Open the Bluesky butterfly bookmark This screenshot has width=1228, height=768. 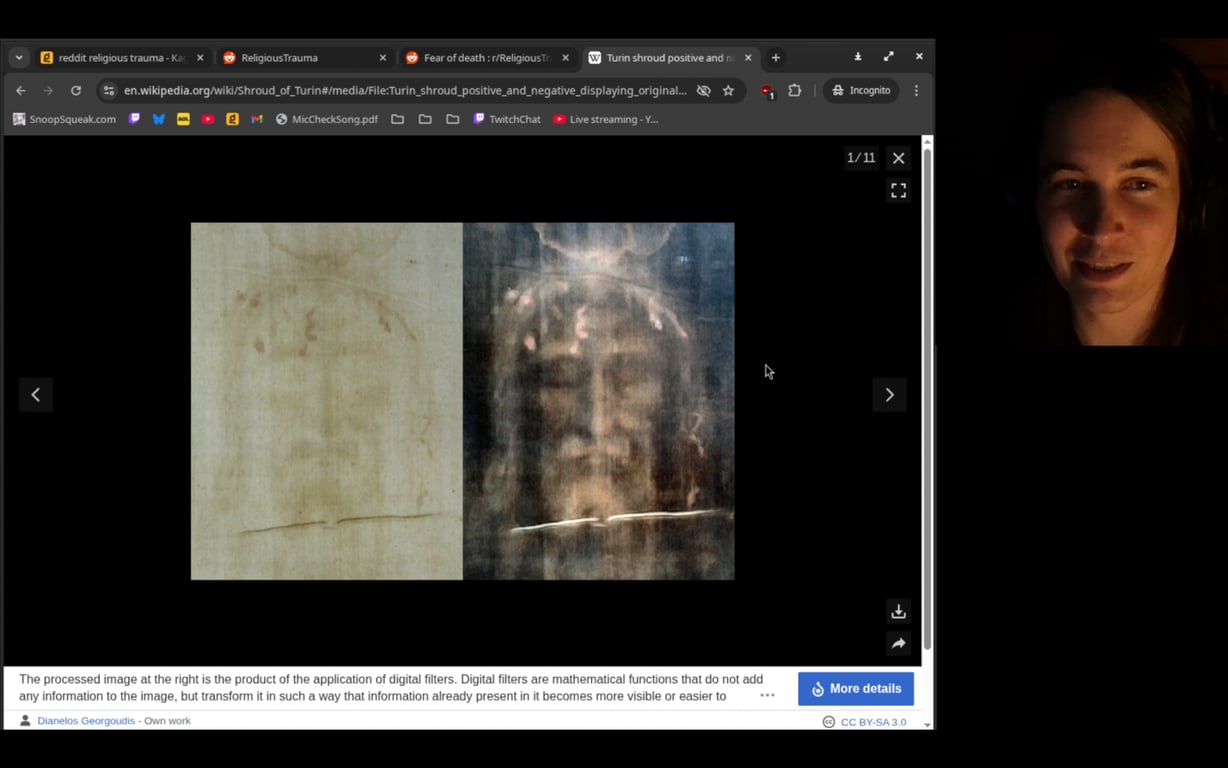pyautogui.click(x=159, y=119)
